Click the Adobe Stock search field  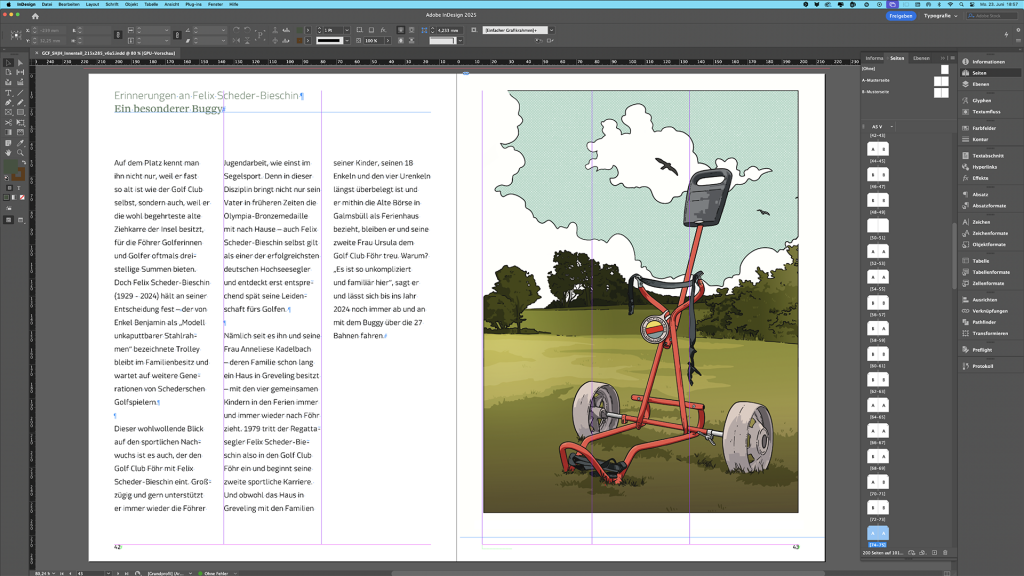click(990, 16)
